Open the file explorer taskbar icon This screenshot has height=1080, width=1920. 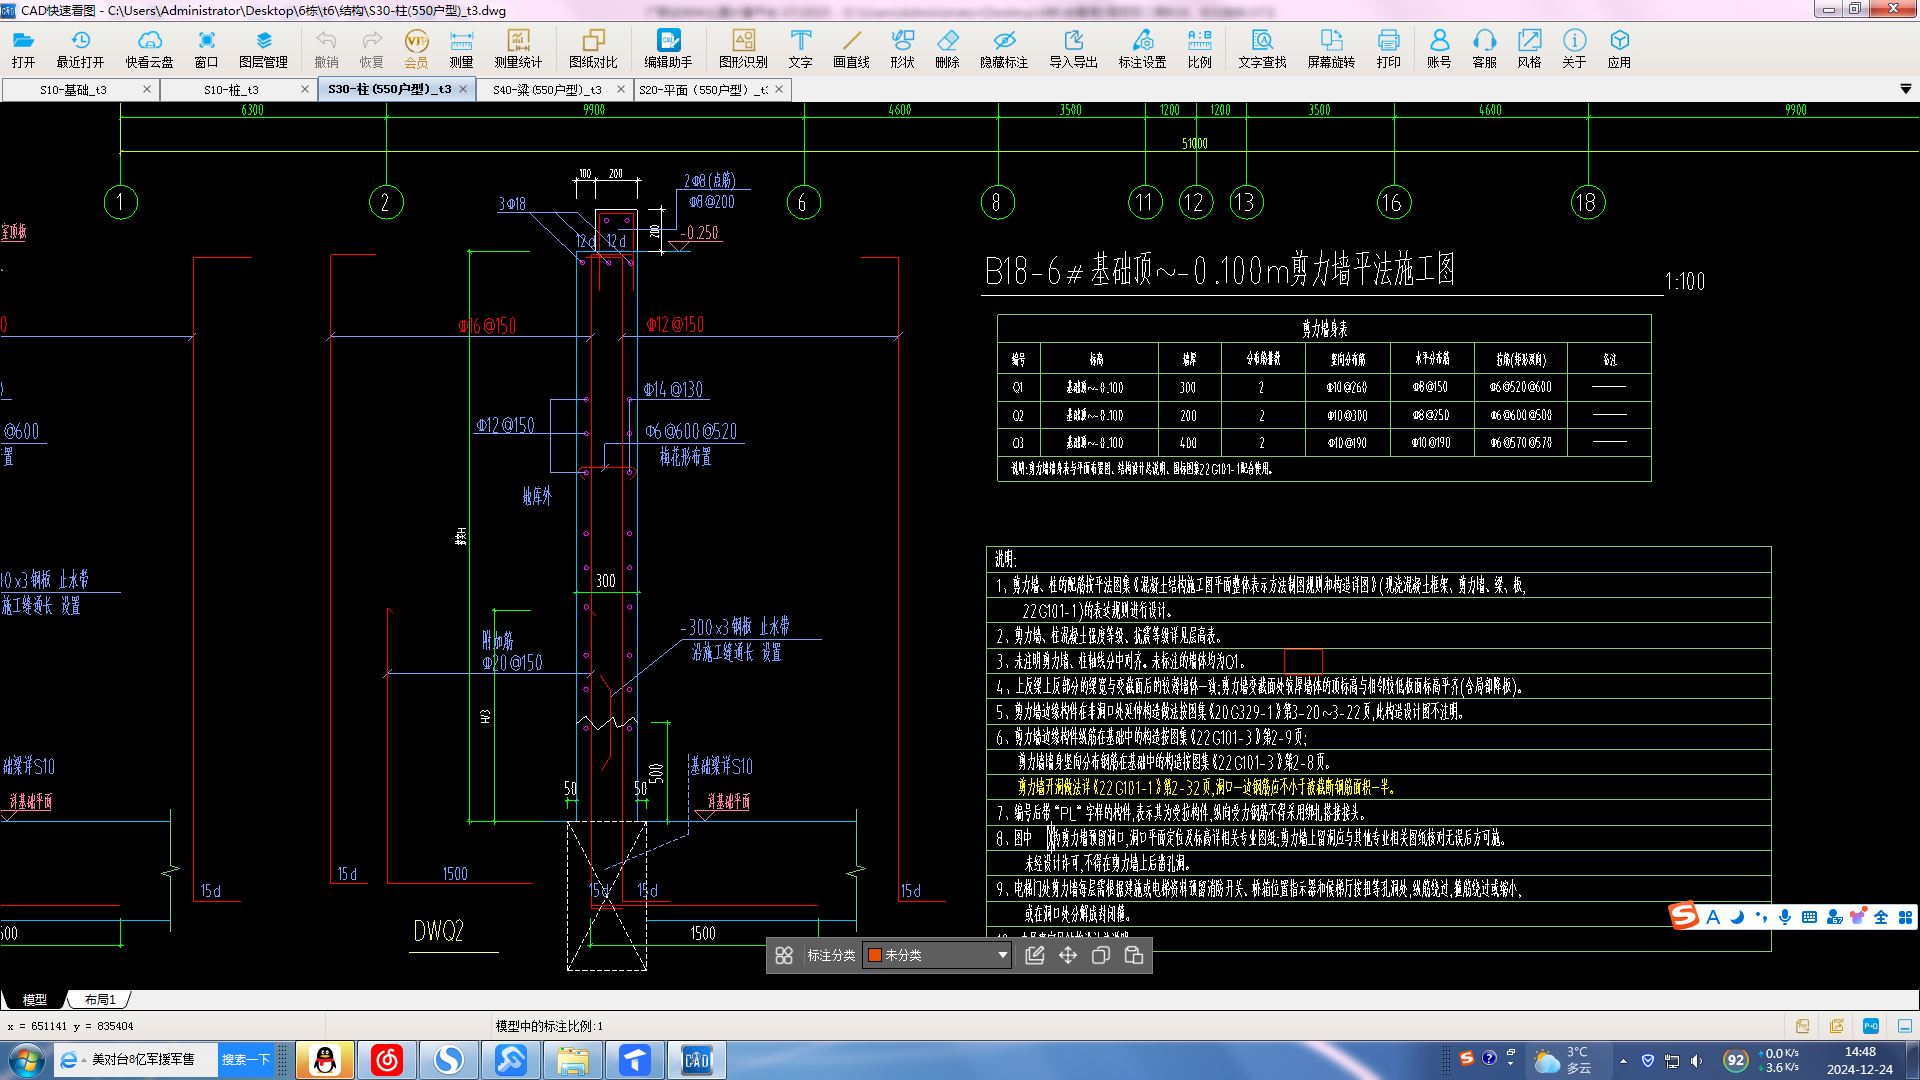click(573, 1060)
